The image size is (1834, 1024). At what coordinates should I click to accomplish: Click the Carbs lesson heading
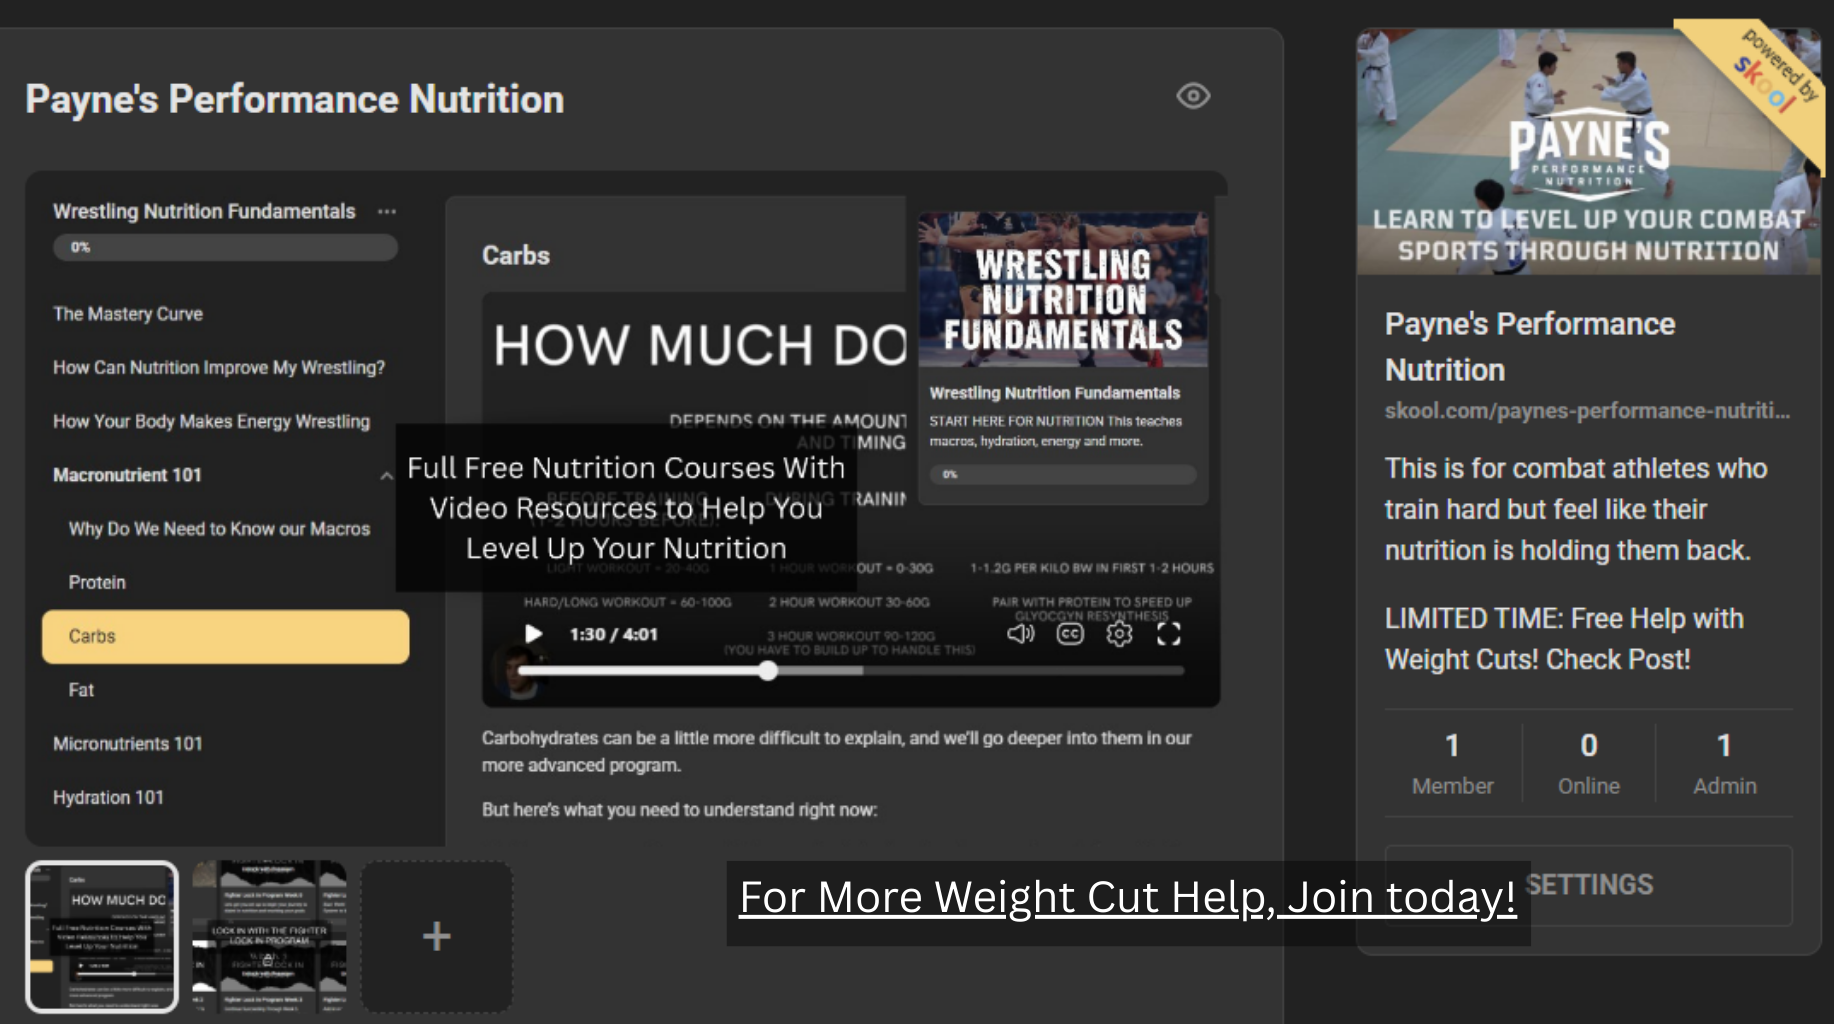516,256
